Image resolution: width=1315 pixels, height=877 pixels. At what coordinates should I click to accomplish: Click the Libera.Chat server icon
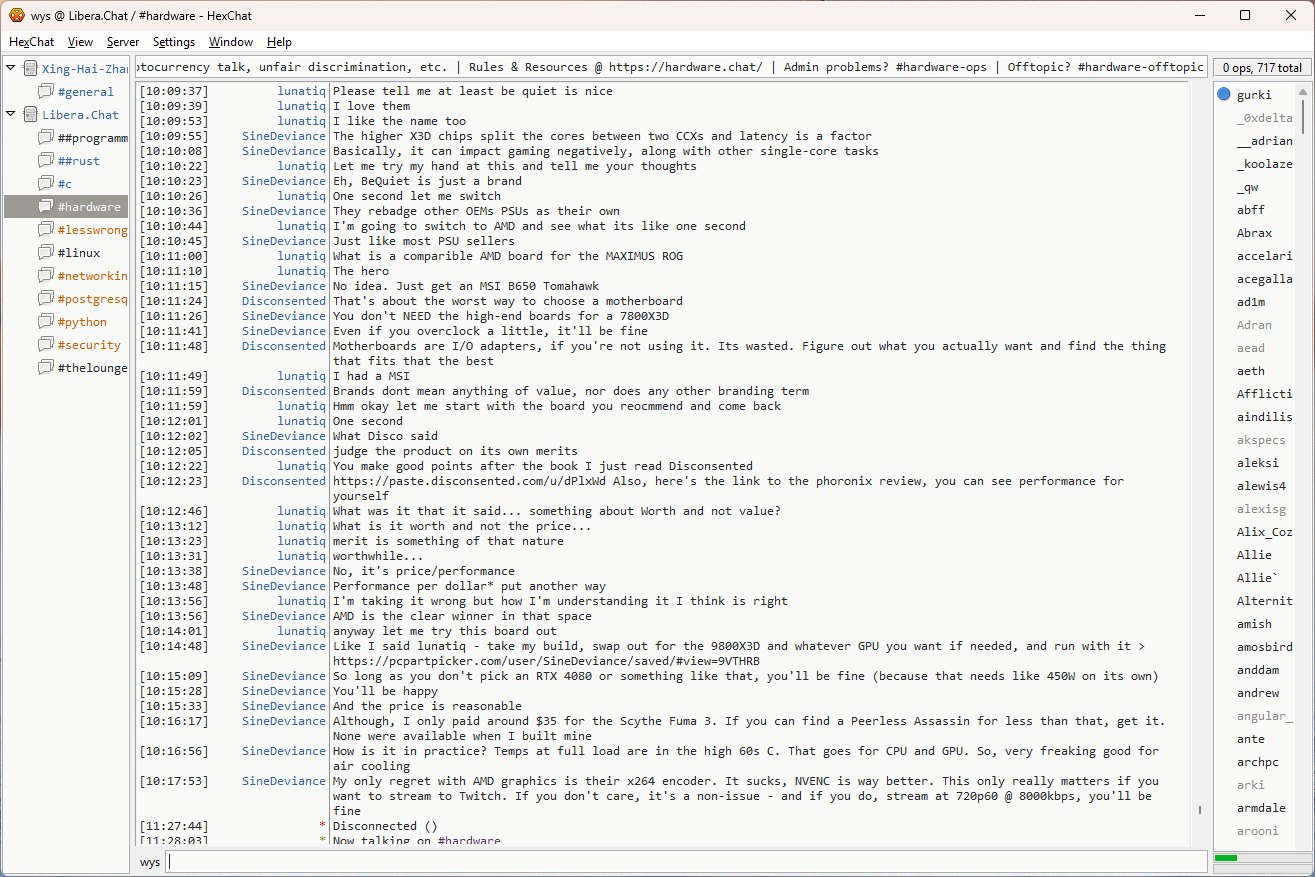click(30, 115)
